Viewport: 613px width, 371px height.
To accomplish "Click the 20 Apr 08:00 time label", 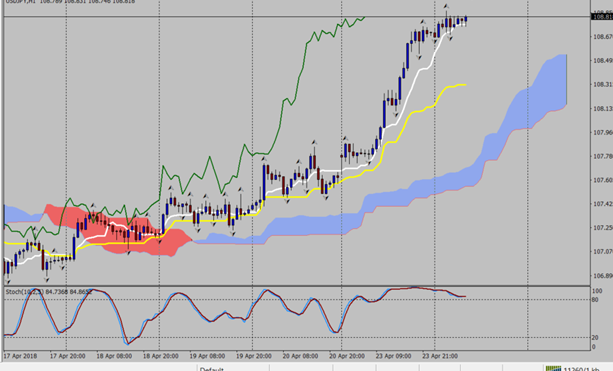I will pyautogui.click(x=300, y=356).
